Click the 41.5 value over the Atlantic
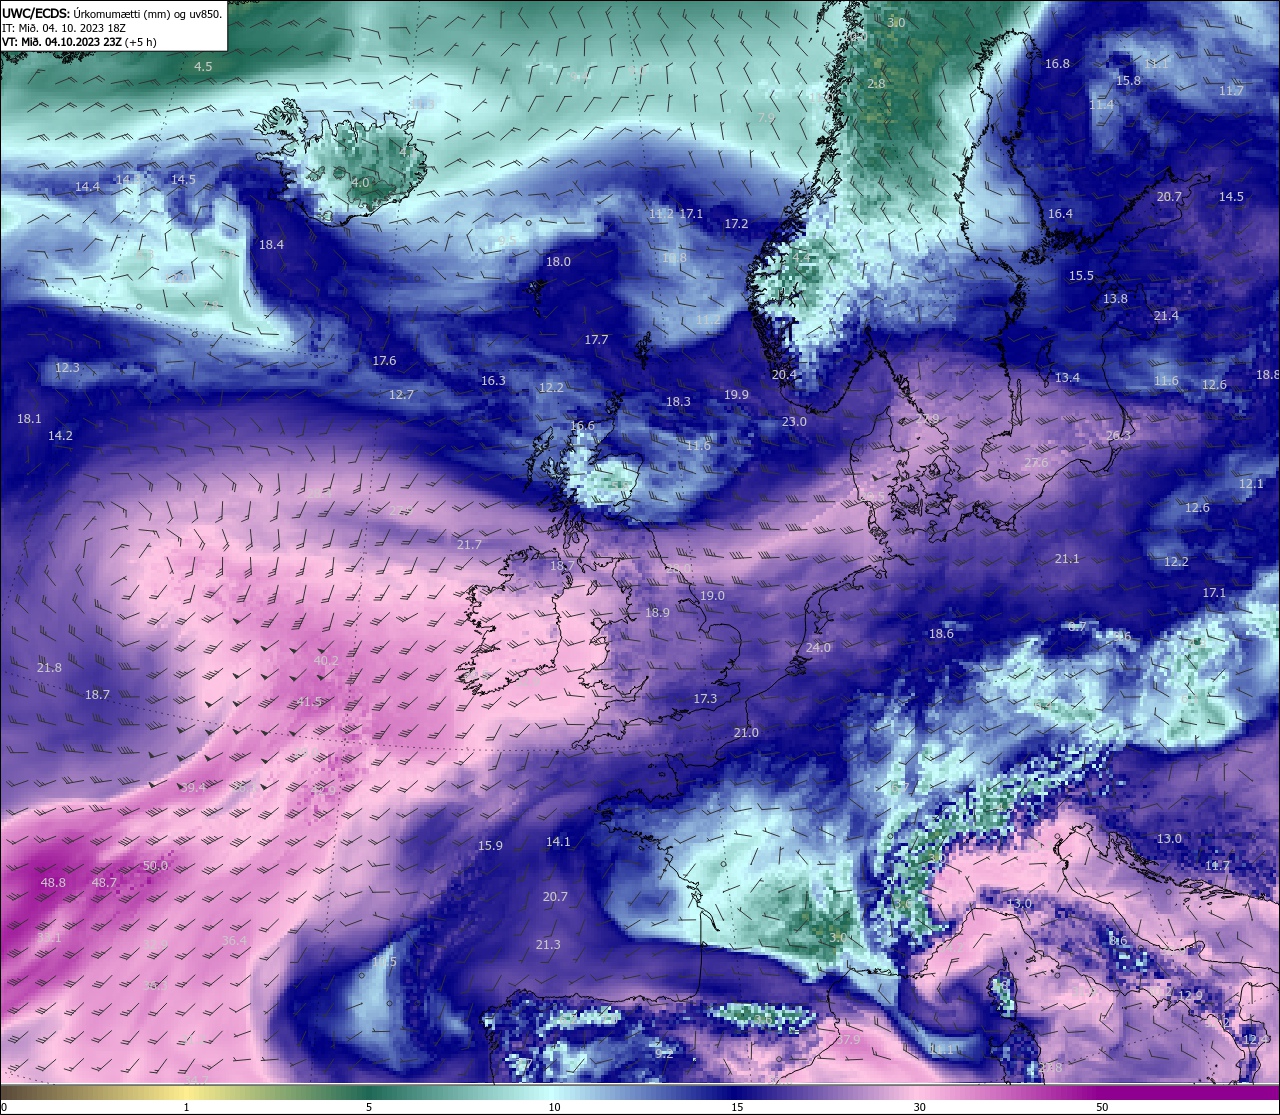The height and width of the screenshot is (1115, 1280). 310,702
